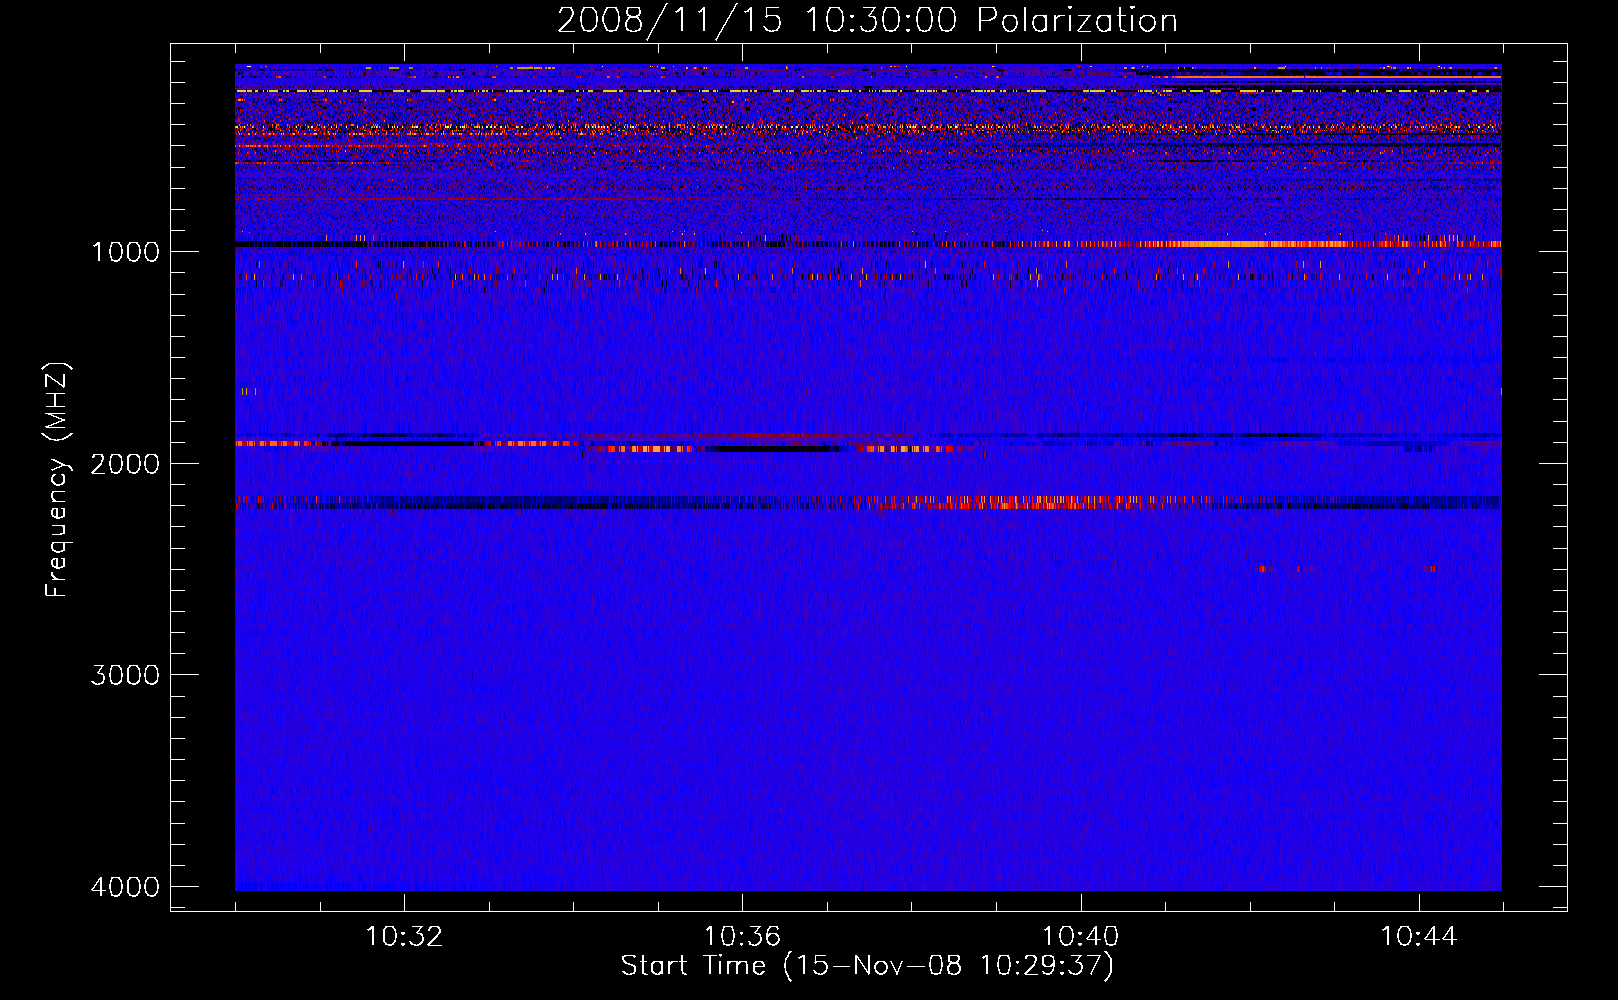Click the 1000 frequency tick label

click(x=125, y=251)
